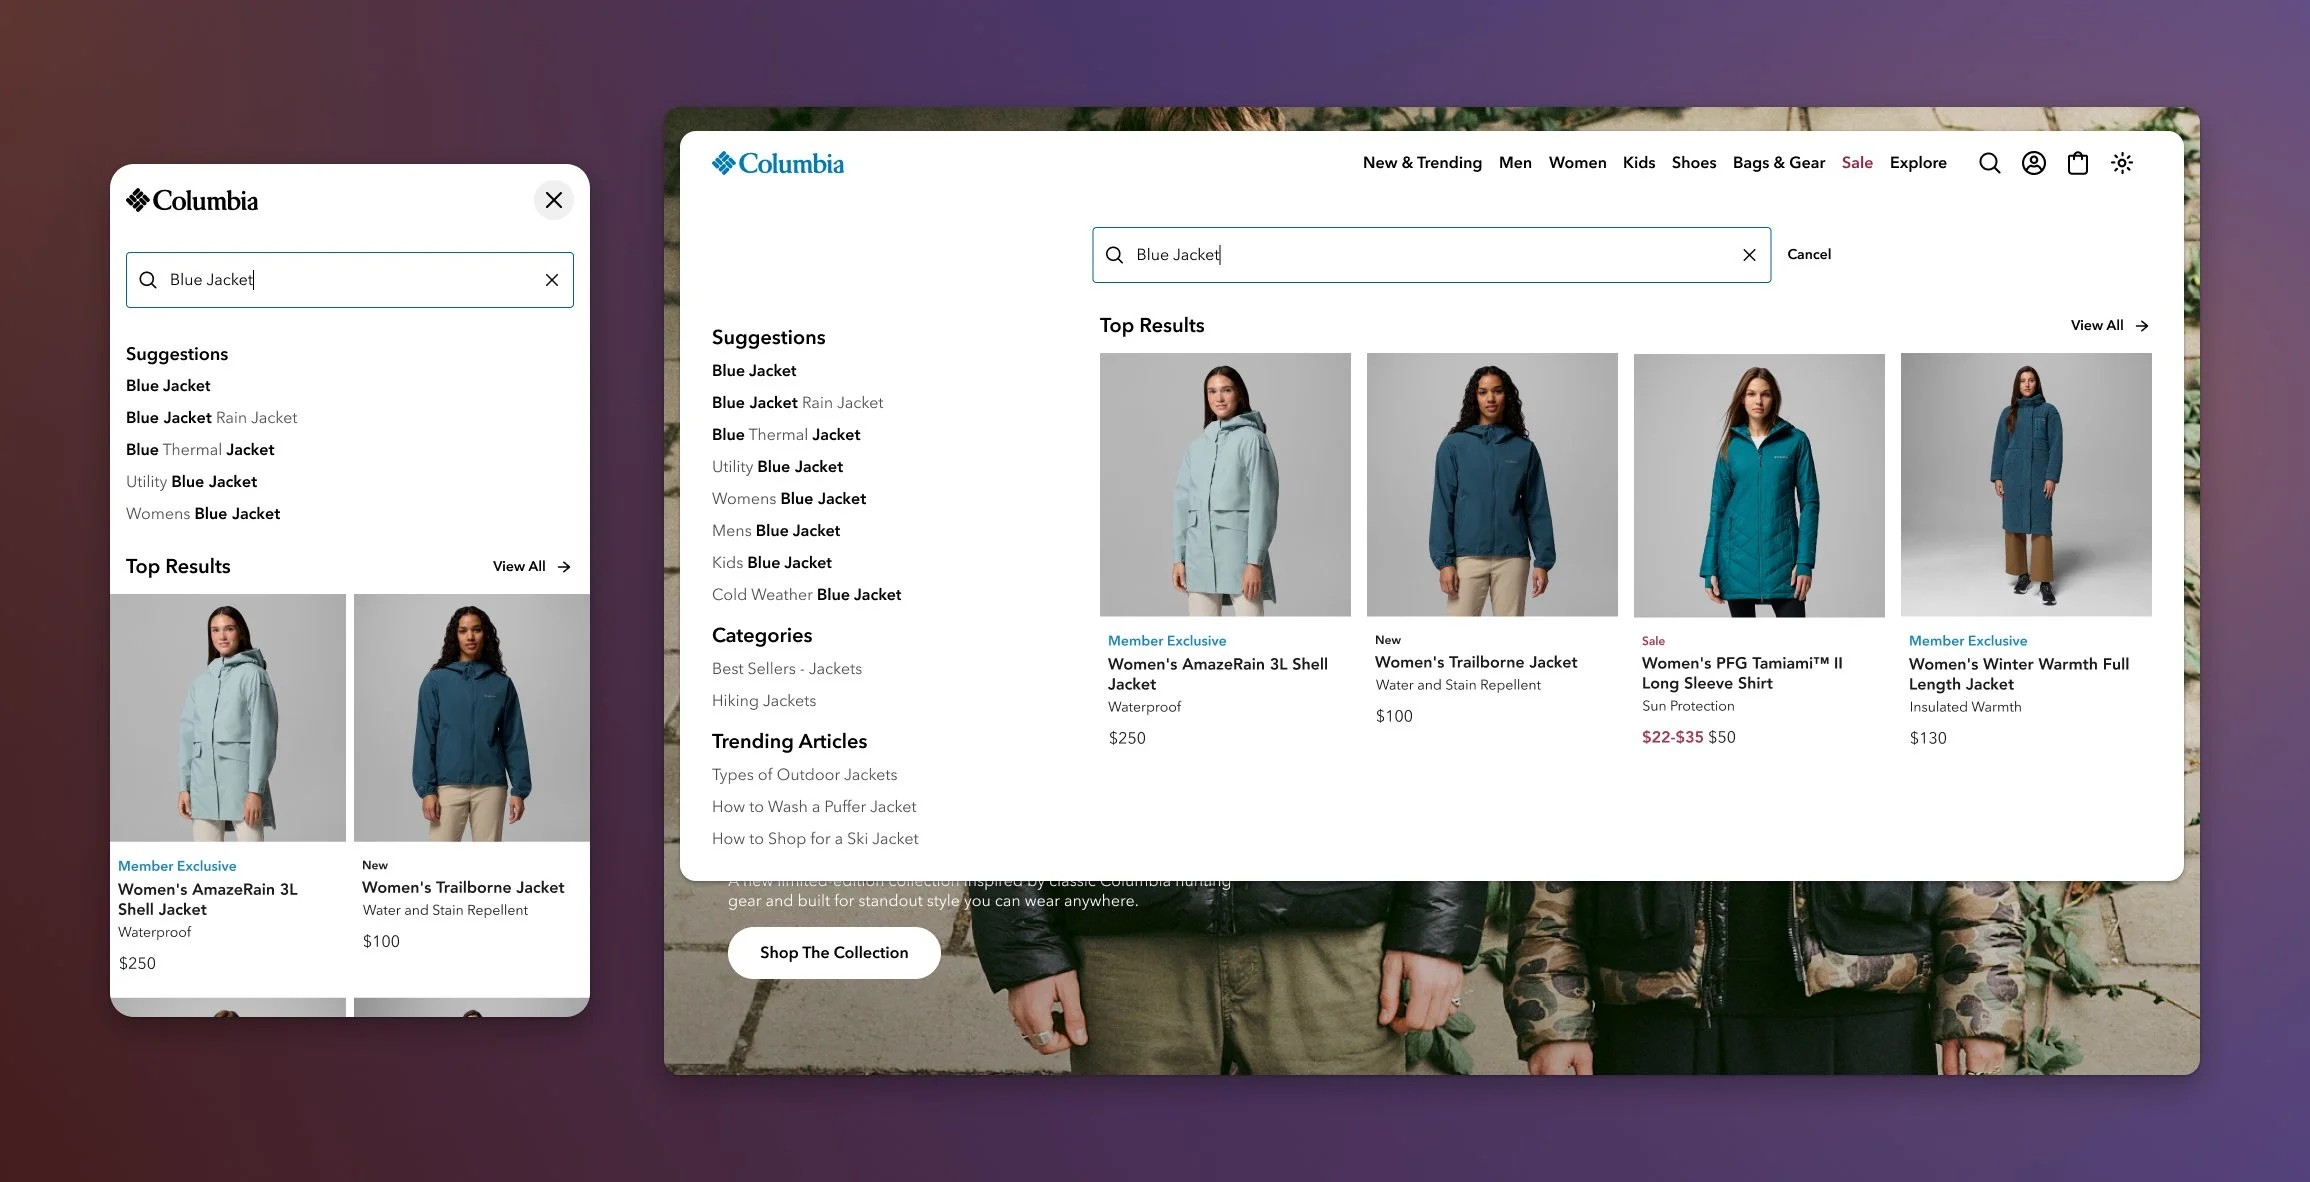Click the Columbia logo in desktop header
2310x1182 pixels.
coord(777,163)
